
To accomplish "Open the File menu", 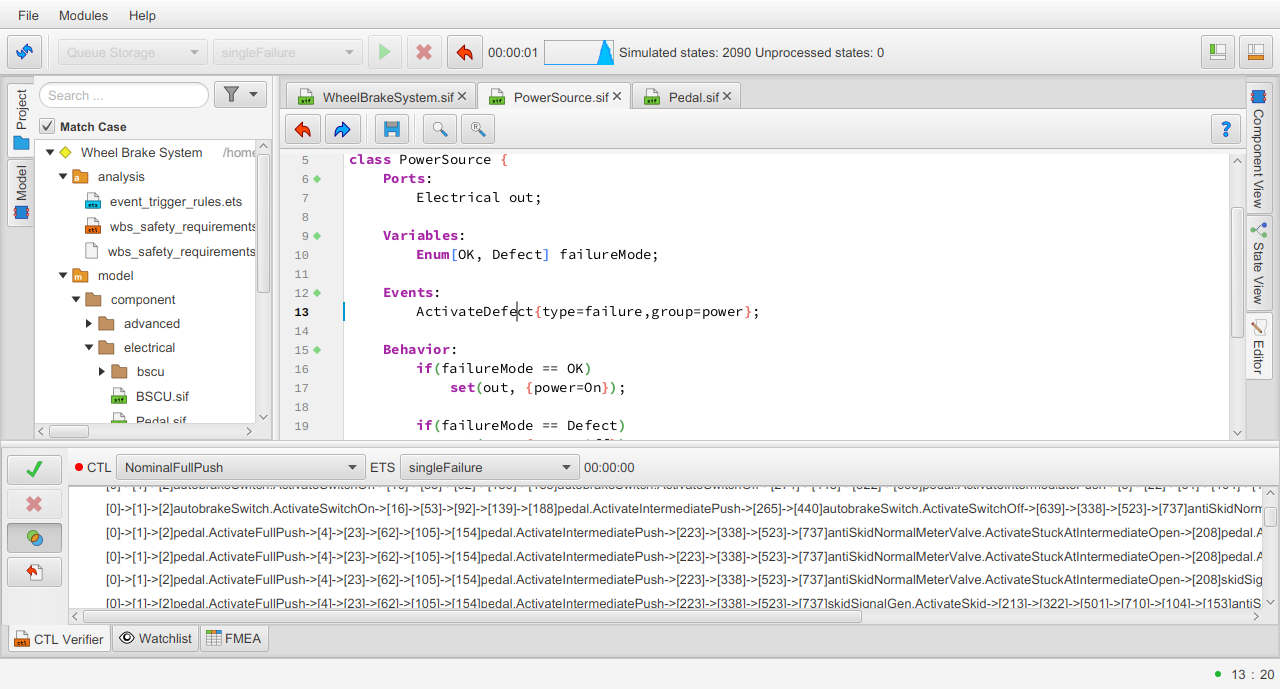I will (29, 16).
